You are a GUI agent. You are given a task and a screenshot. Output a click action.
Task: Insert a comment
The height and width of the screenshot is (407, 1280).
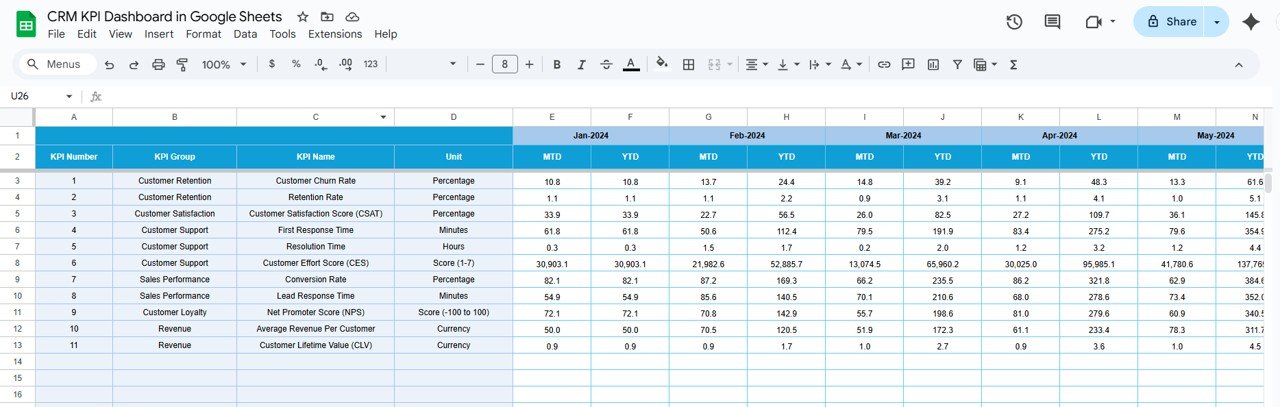pyautogui.click(x=908, y=64)
